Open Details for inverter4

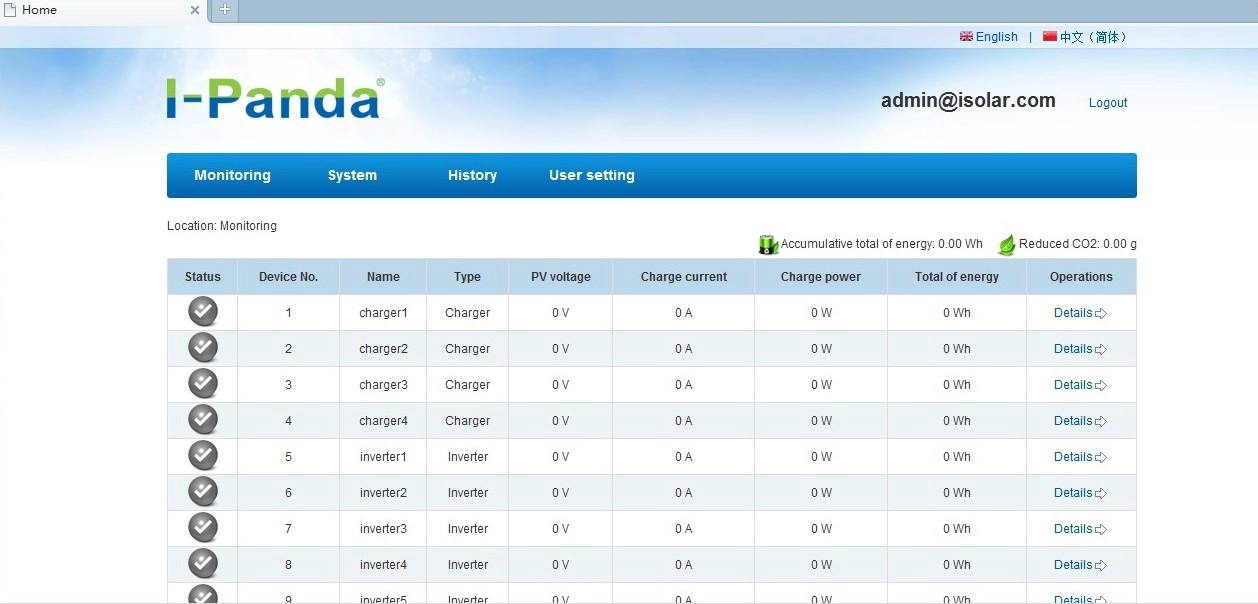click(x=1080, y=565)
